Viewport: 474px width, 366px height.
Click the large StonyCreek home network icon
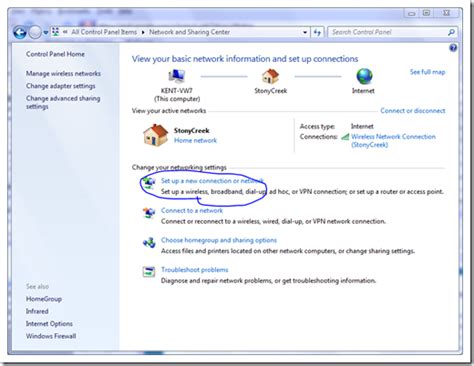point(155,135)
